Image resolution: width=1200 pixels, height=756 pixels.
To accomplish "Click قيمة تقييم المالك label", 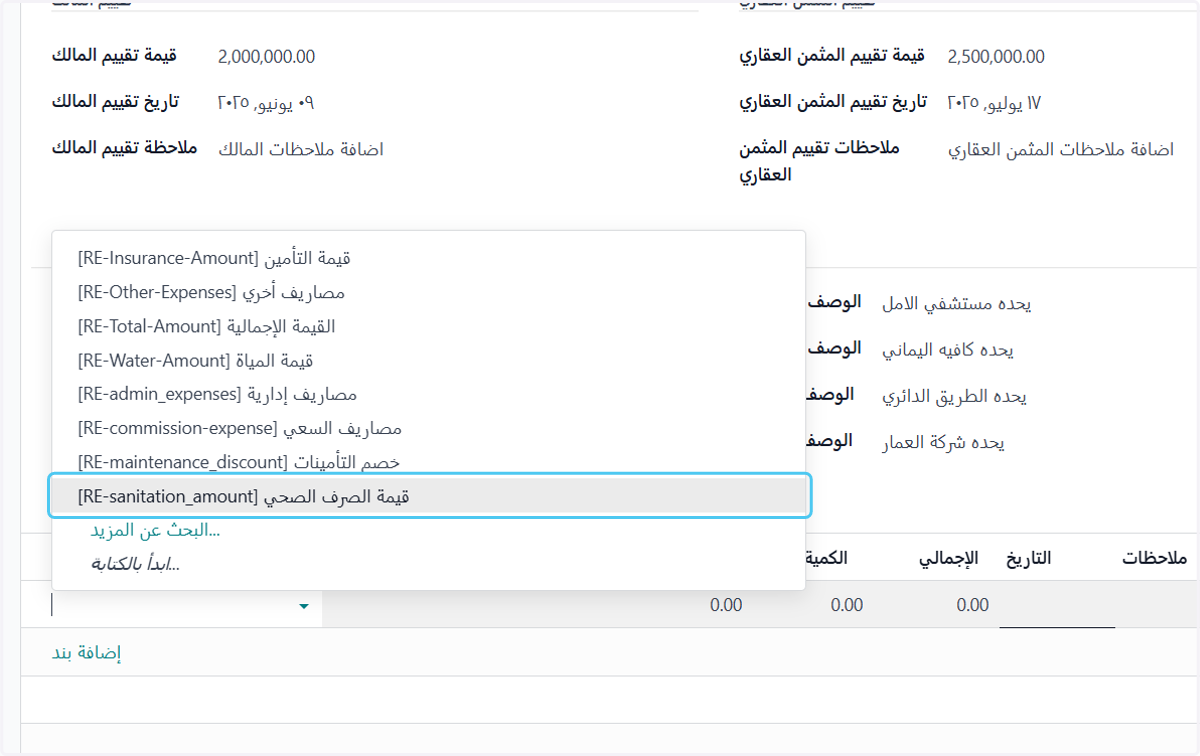I will [x=114, y=55].
